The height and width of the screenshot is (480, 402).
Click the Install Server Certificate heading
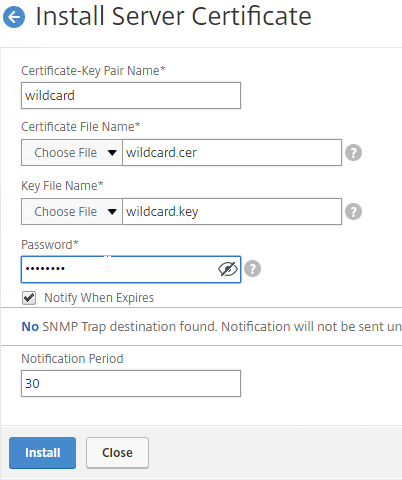(173, 16)
